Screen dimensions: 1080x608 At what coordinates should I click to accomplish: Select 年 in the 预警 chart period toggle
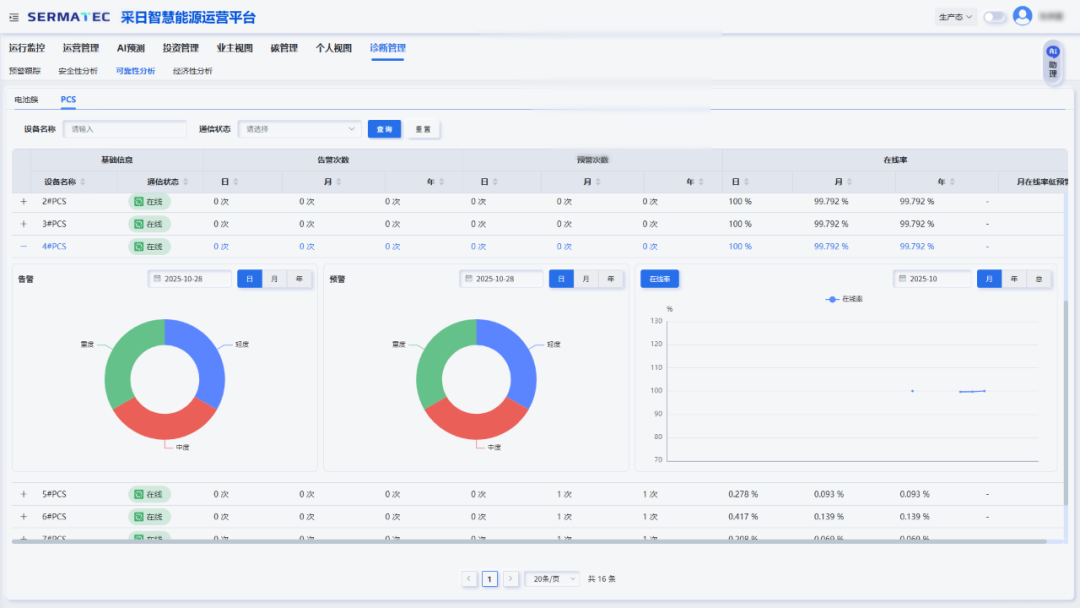(x=610, y=279)
